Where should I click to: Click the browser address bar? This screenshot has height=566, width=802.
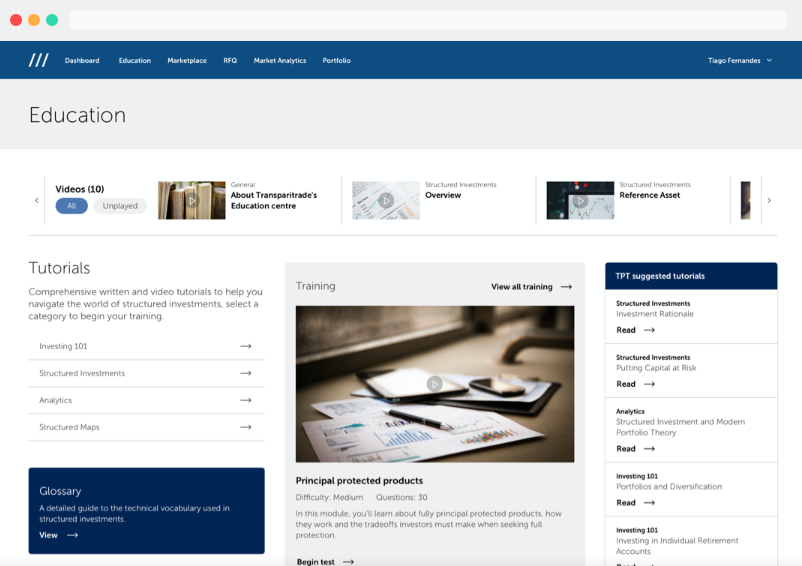tap(428, 20)
